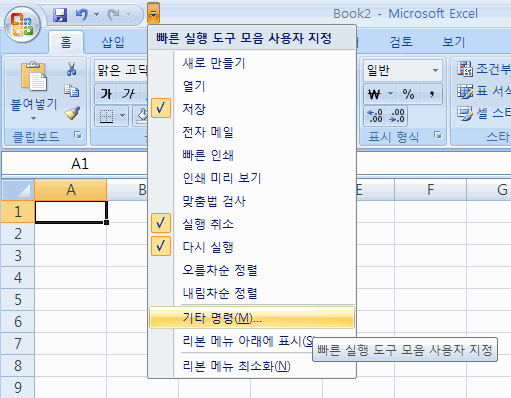The height and width of the screenshot is (398, 511).
Task: Click the Save floppy disk icon
Action: pos(60,15)
